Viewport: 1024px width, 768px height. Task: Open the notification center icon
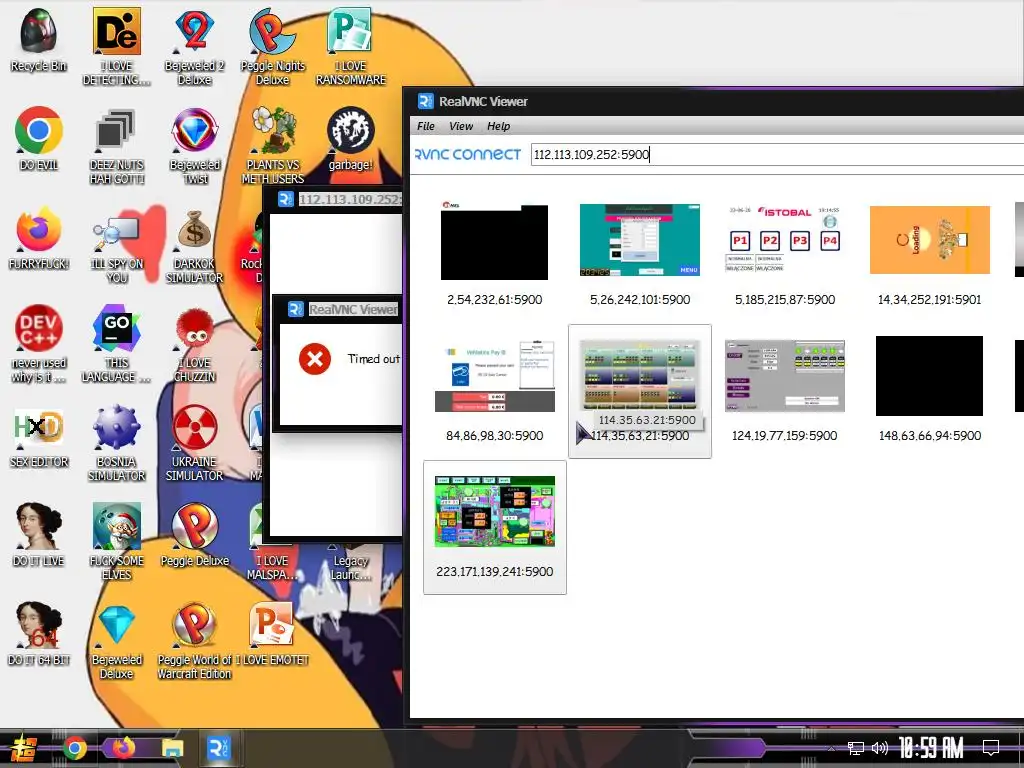[991, 747]
